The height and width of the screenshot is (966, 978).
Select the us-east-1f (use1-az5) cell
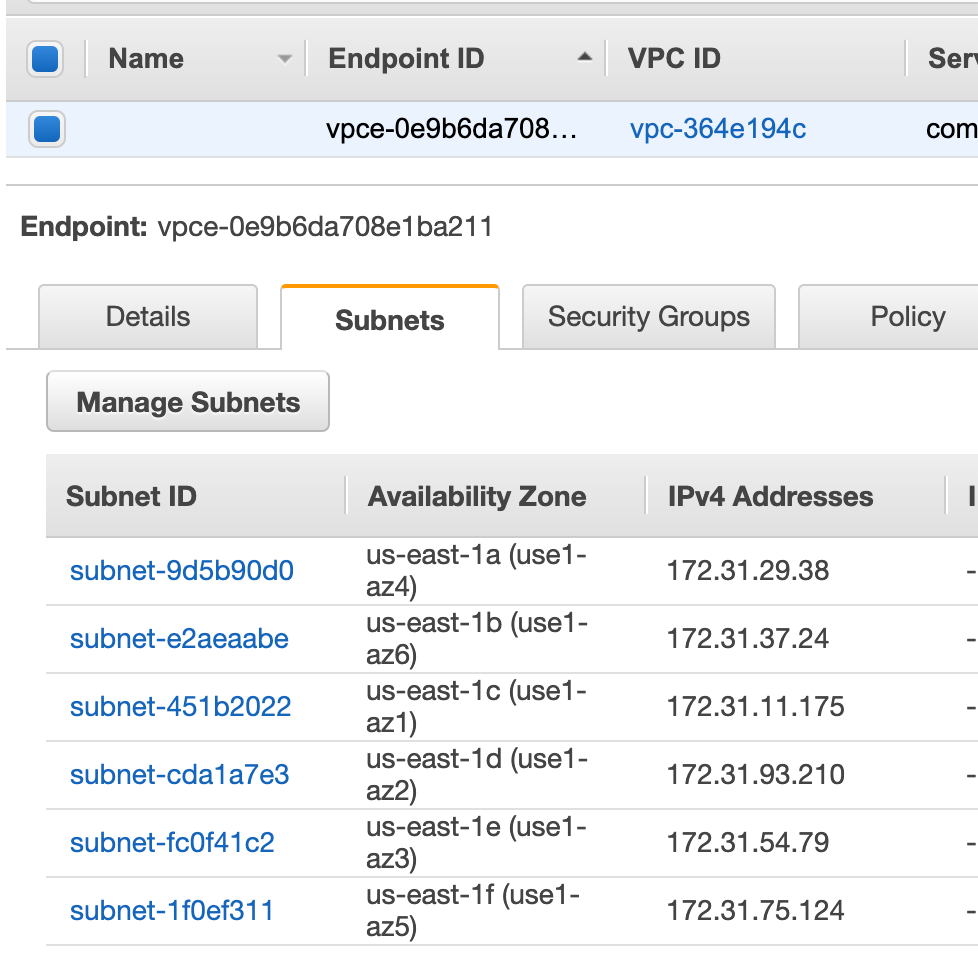(473, 910)
